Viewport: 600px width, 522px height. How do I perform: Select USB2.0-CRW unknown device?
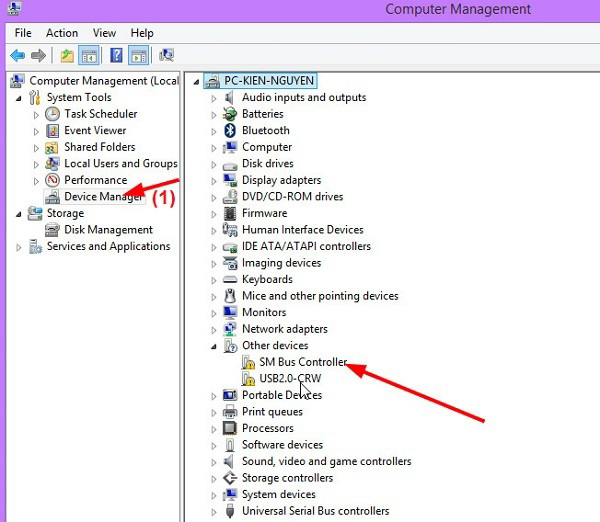[290, 378]
